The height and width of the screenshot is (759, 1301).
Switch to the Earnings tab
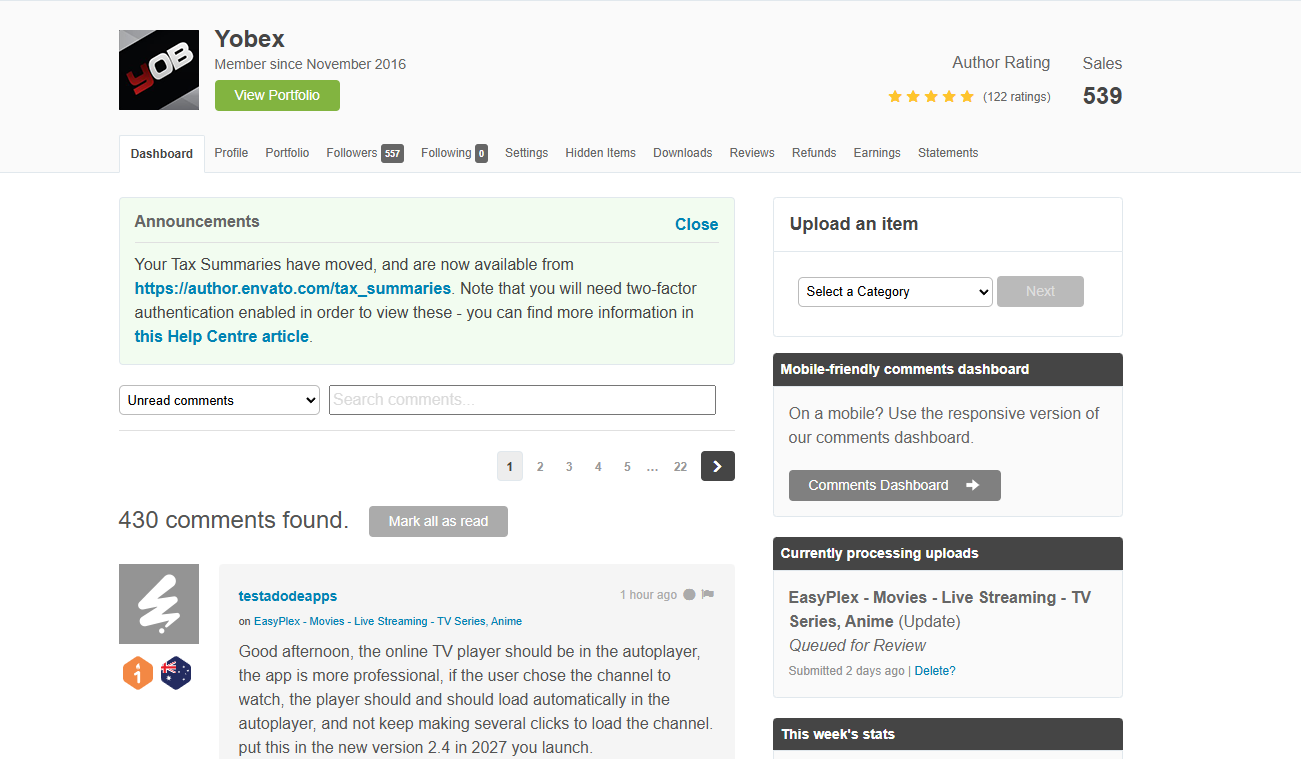coord(876,153)
